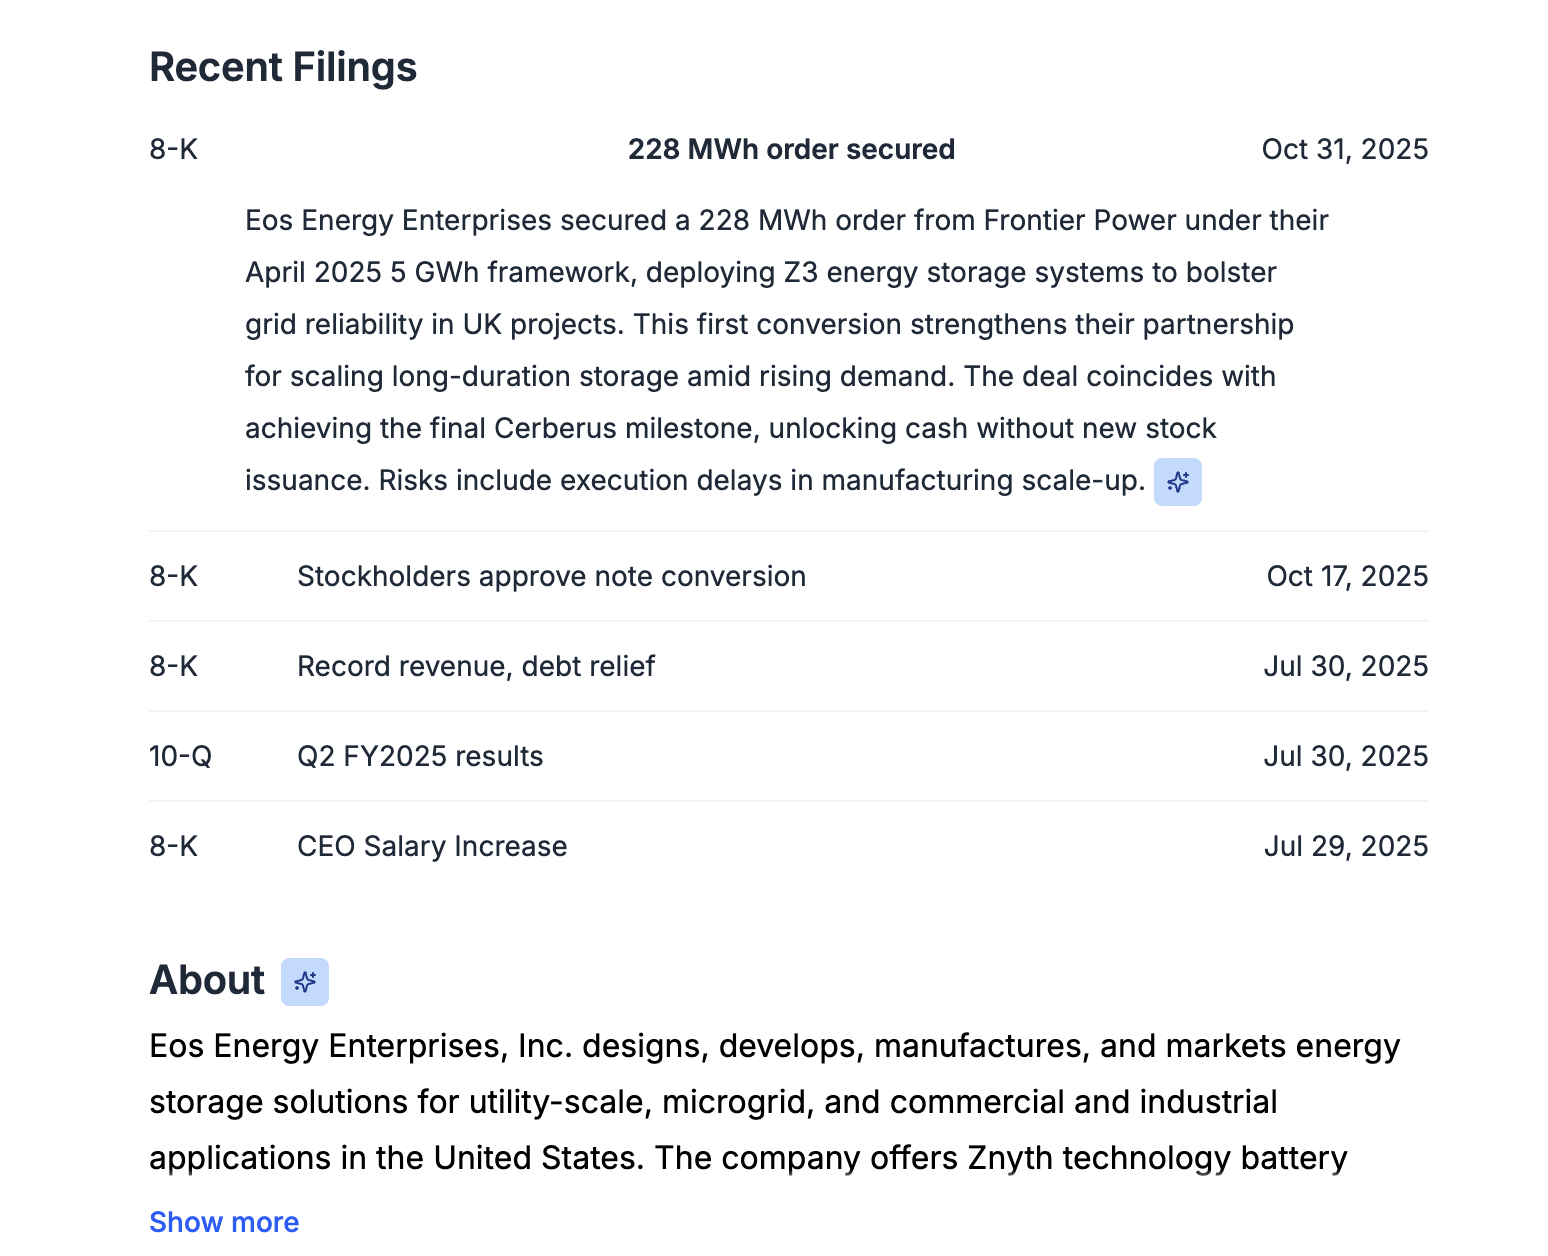Click the 10-Q form type label
Screen dimensions: 1548x1256
point(180,757)
